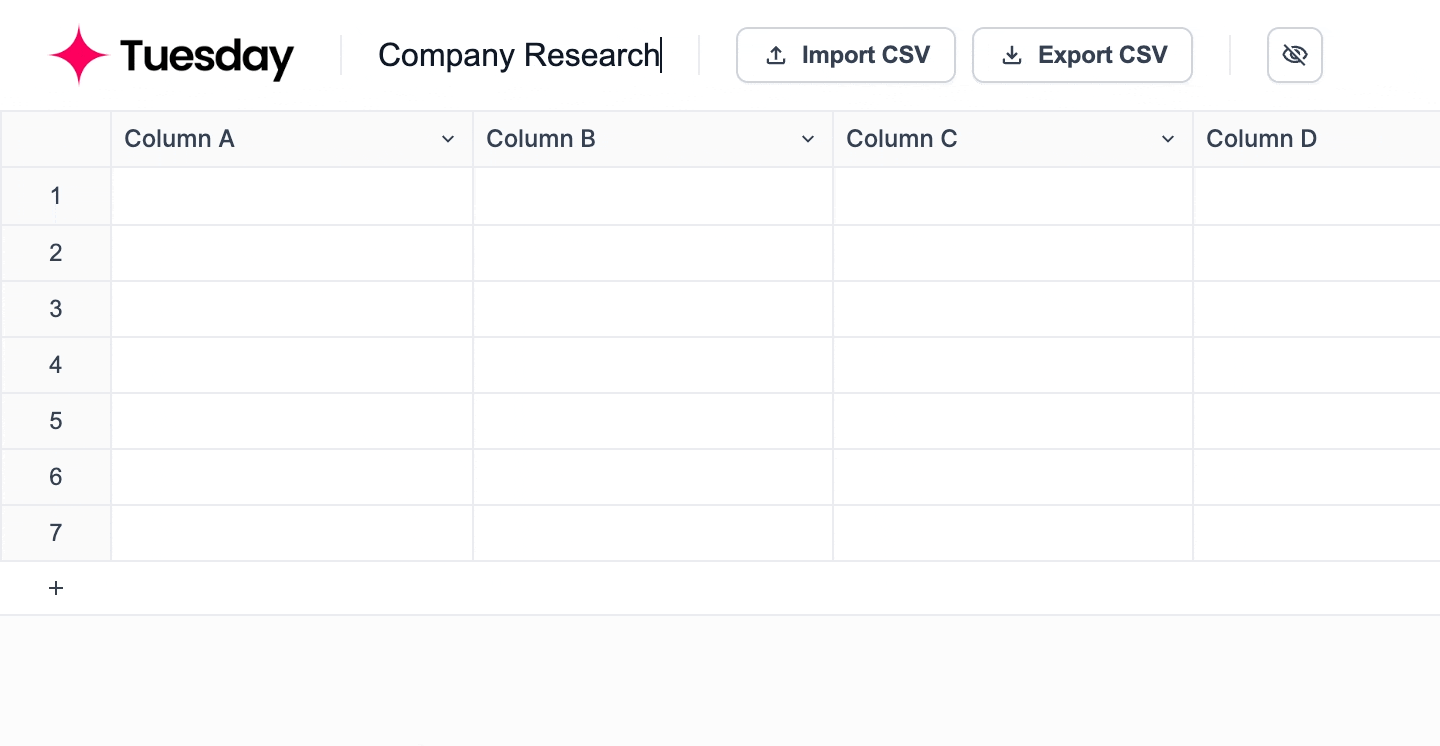This screenshot has height=746, width=1440.
Task: Click the row 1 cell under Column A
Action: coord(292,196)
